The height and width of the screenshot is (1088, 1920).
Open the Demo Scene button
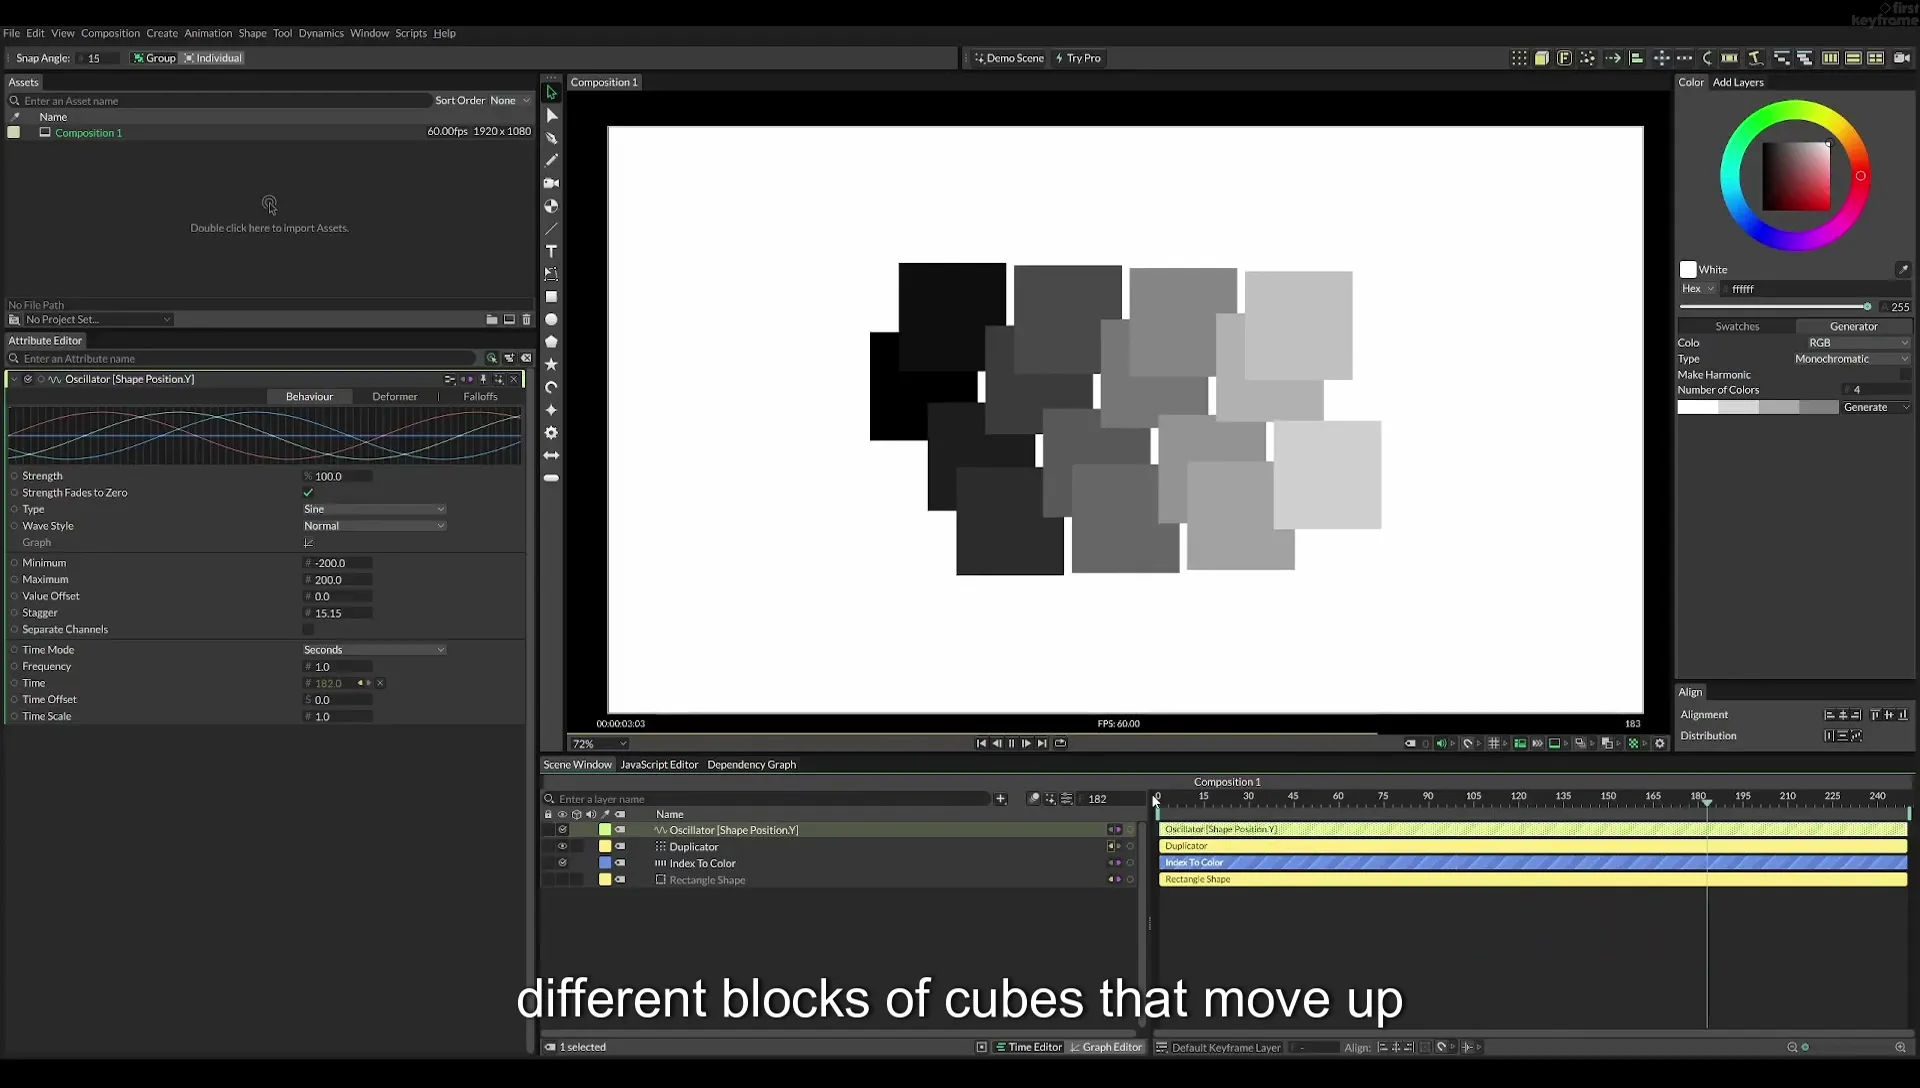[x=1009, y=58]
